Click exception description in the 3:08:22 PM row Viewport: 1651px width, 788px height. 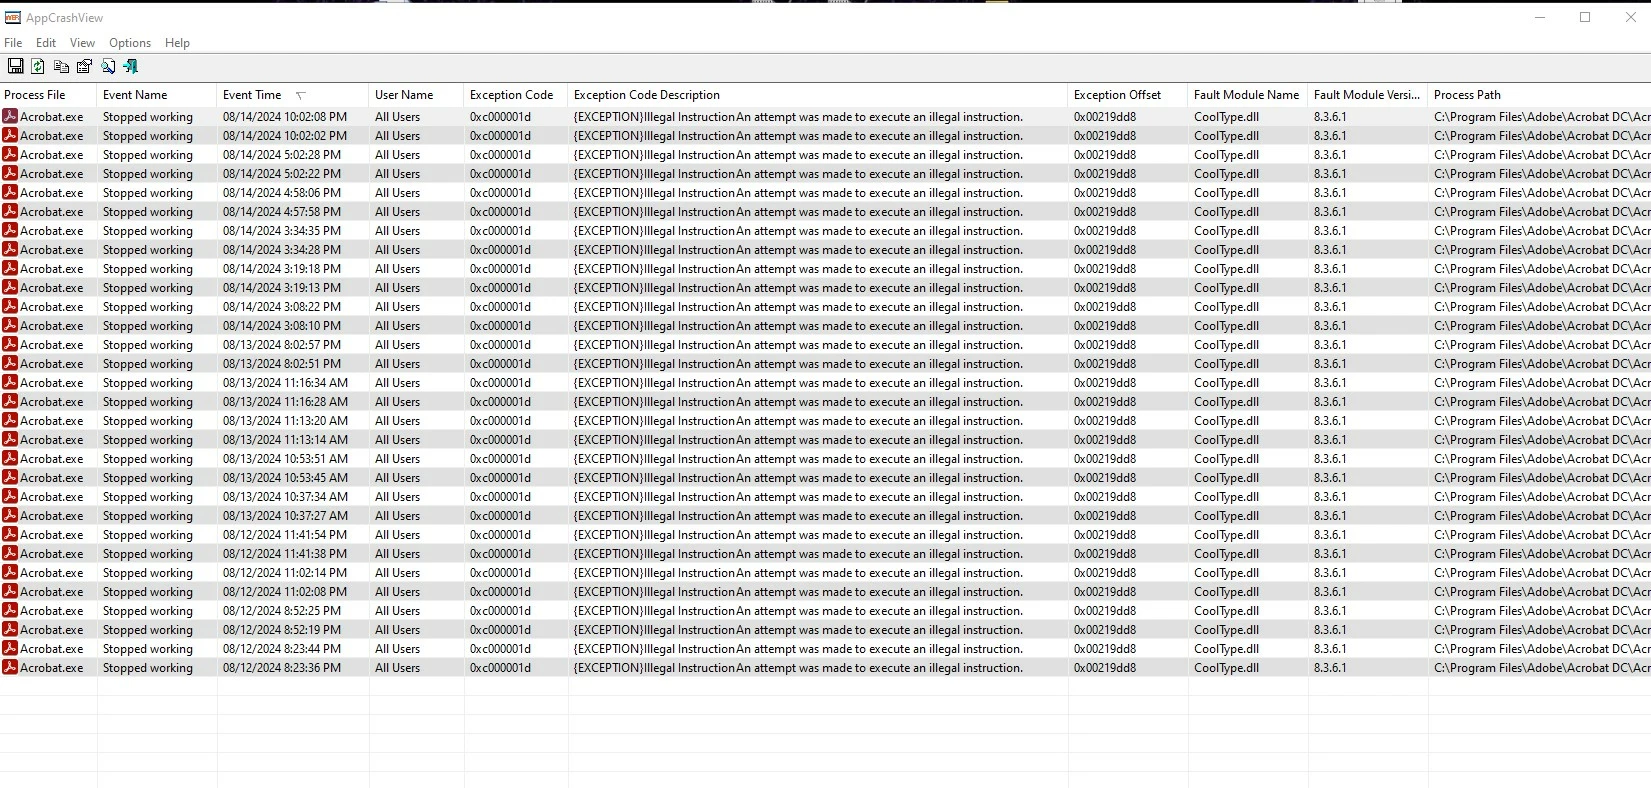798,307
